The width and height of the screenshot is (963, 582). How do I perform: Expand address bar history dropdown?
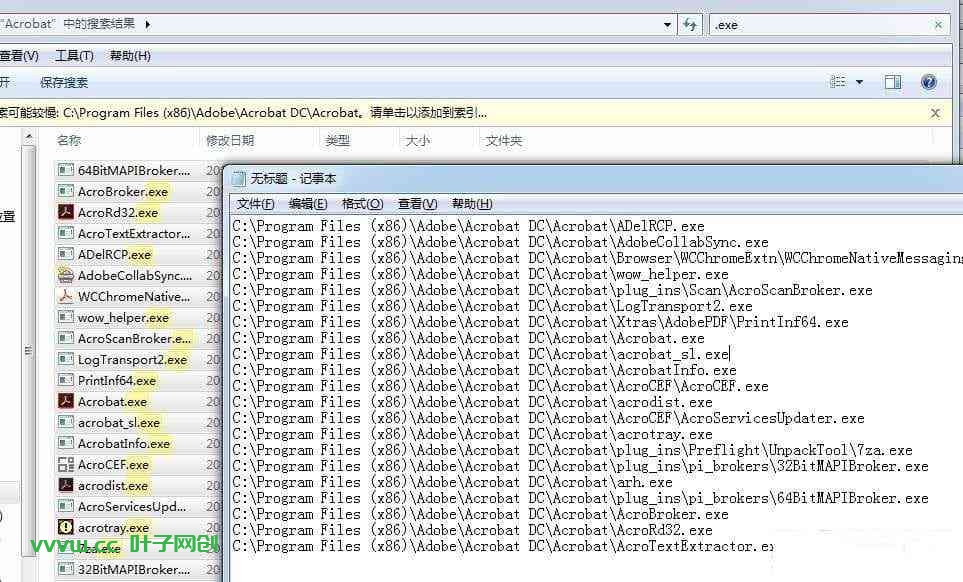[x=667, y=25]
